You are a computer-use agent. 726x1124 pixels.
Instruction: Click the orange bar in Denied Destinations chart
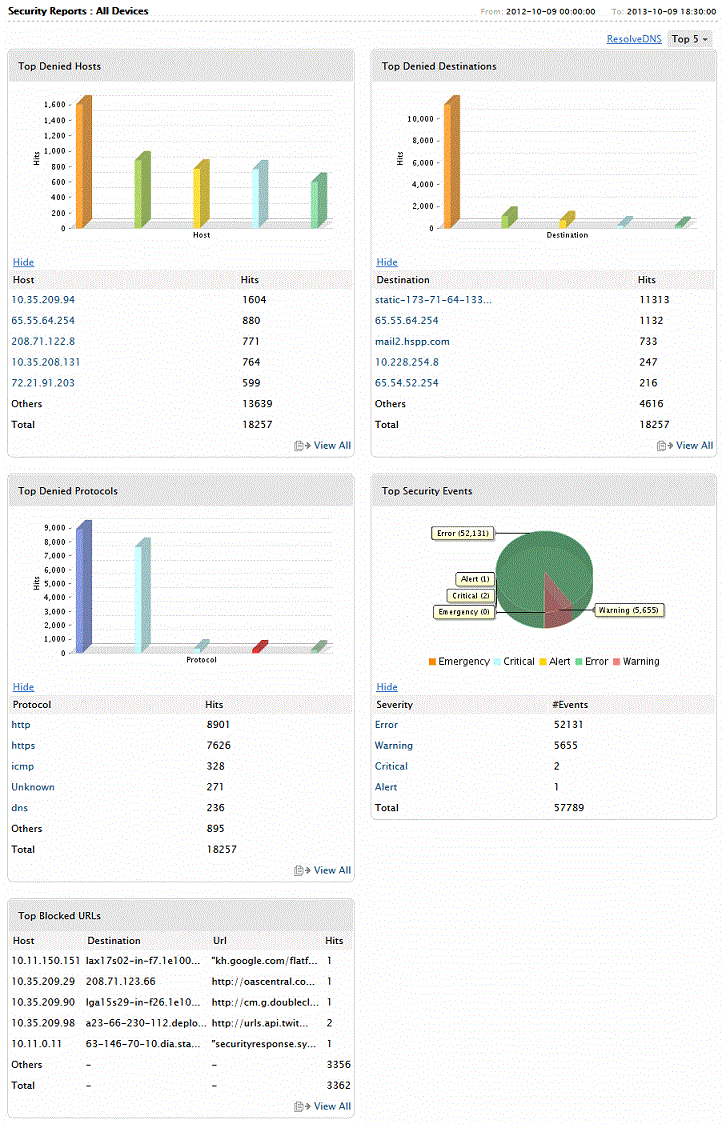pyautogui.click(x=451, y=163)
